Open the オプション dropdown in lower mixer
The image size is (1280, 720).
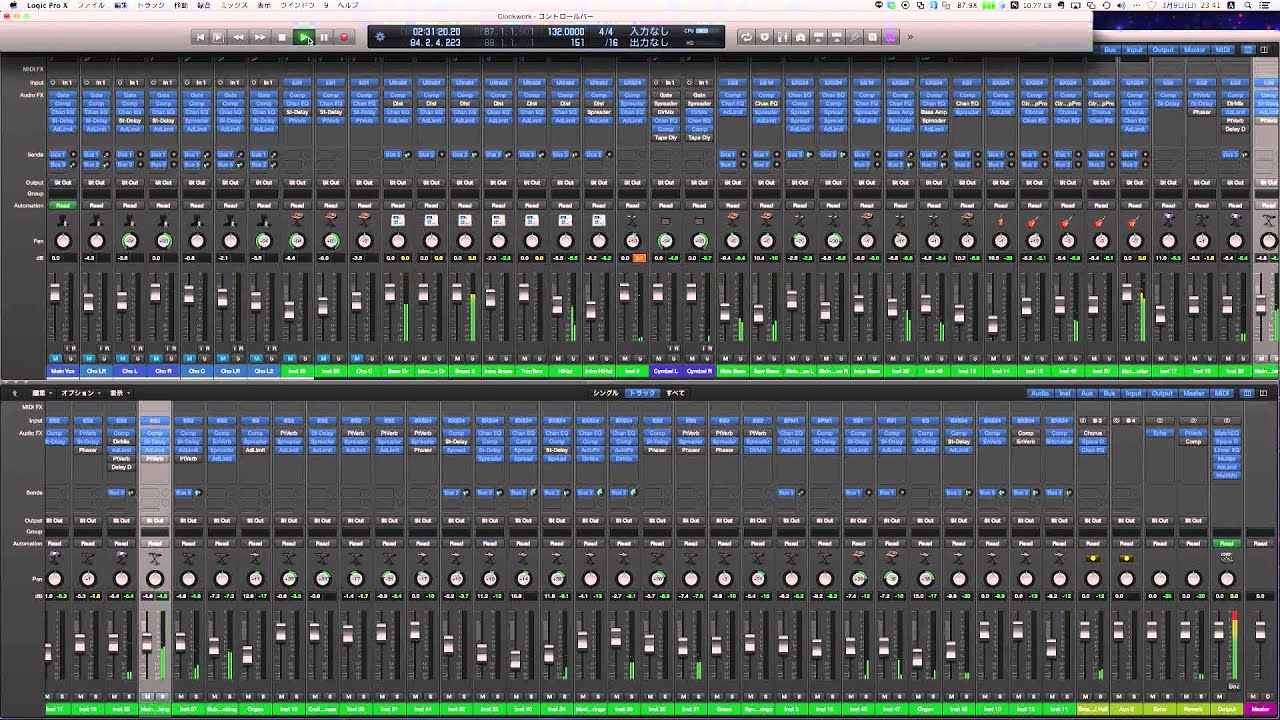click(79, 393)
